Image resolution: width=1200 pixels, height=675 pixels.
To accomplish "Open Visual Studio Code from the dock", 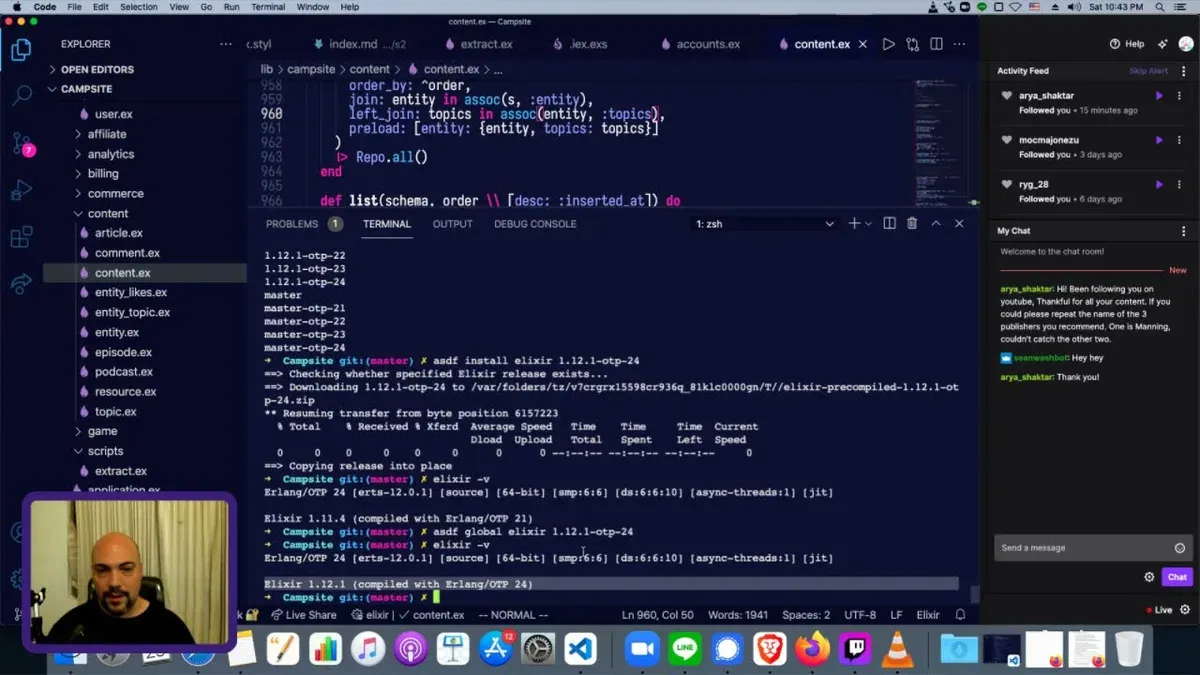I will tap(580, 650).
